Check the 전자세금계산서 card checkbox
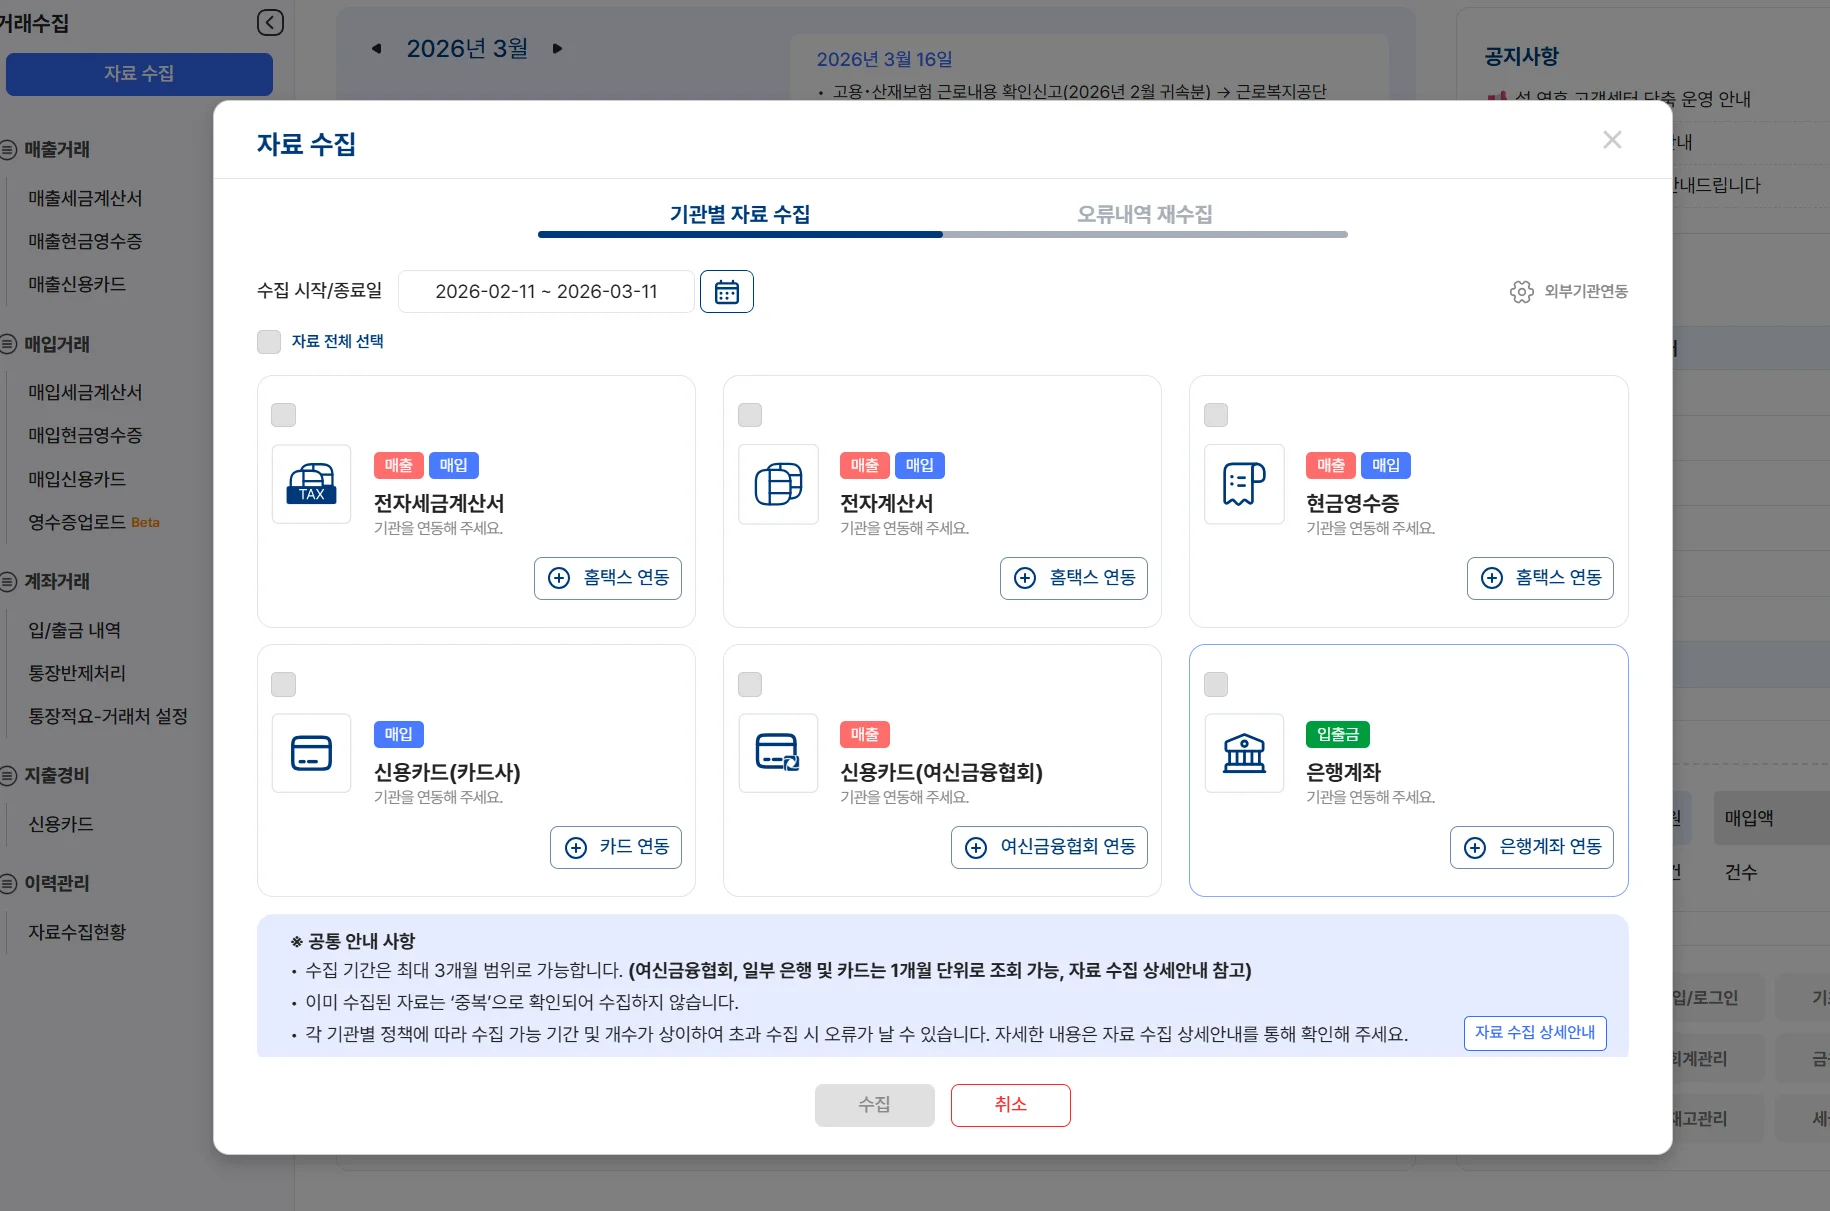 click(284, 415)
